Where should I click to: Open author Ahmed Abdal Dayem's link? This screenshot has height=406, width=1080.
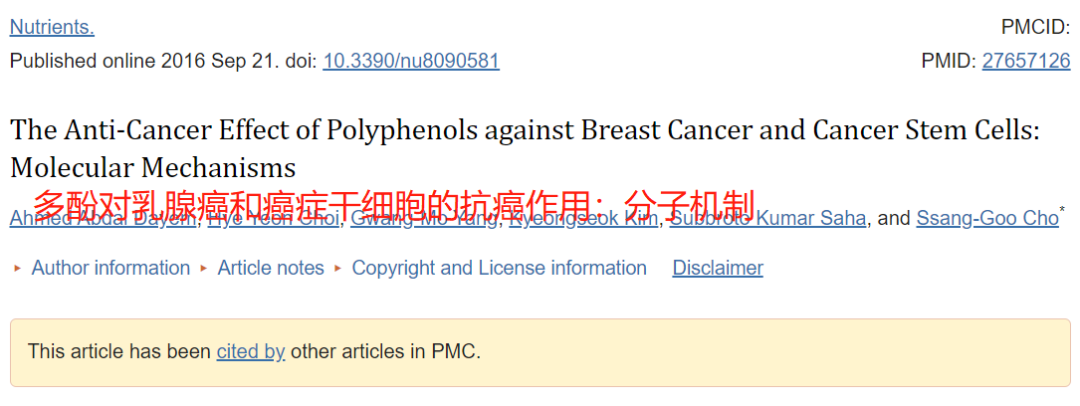pyautogui.click(x=104, y=219)
